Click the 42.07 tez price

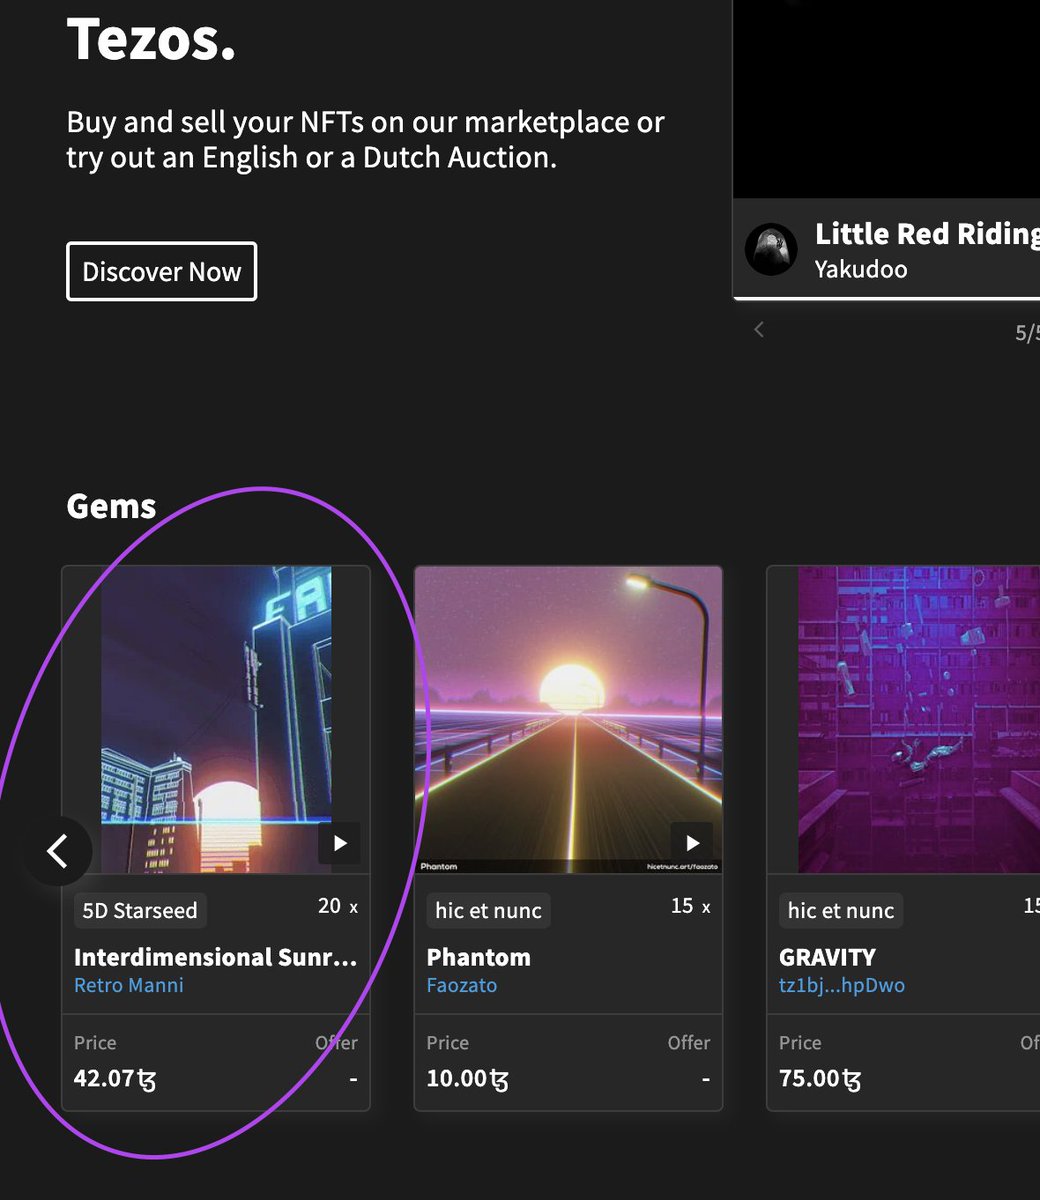tap(115, 1079)
